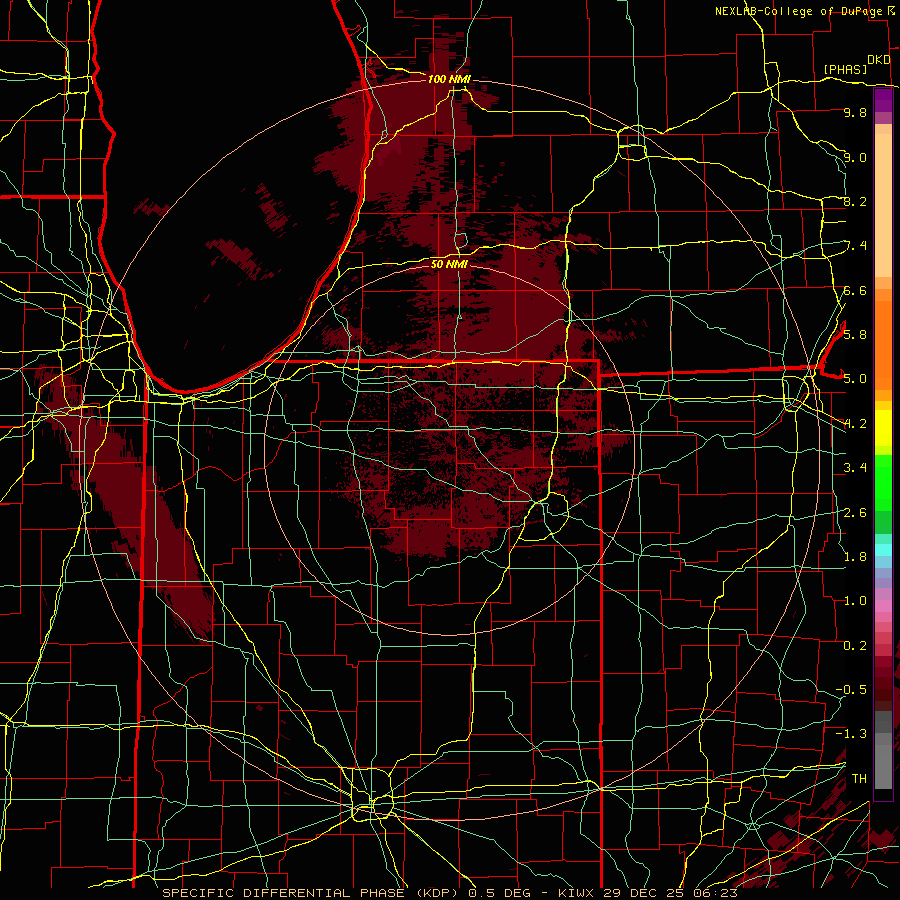Viewport: 900px width, 900px height.
Task: Click the -1.3 value on the scale
Action: pos(851,734)
